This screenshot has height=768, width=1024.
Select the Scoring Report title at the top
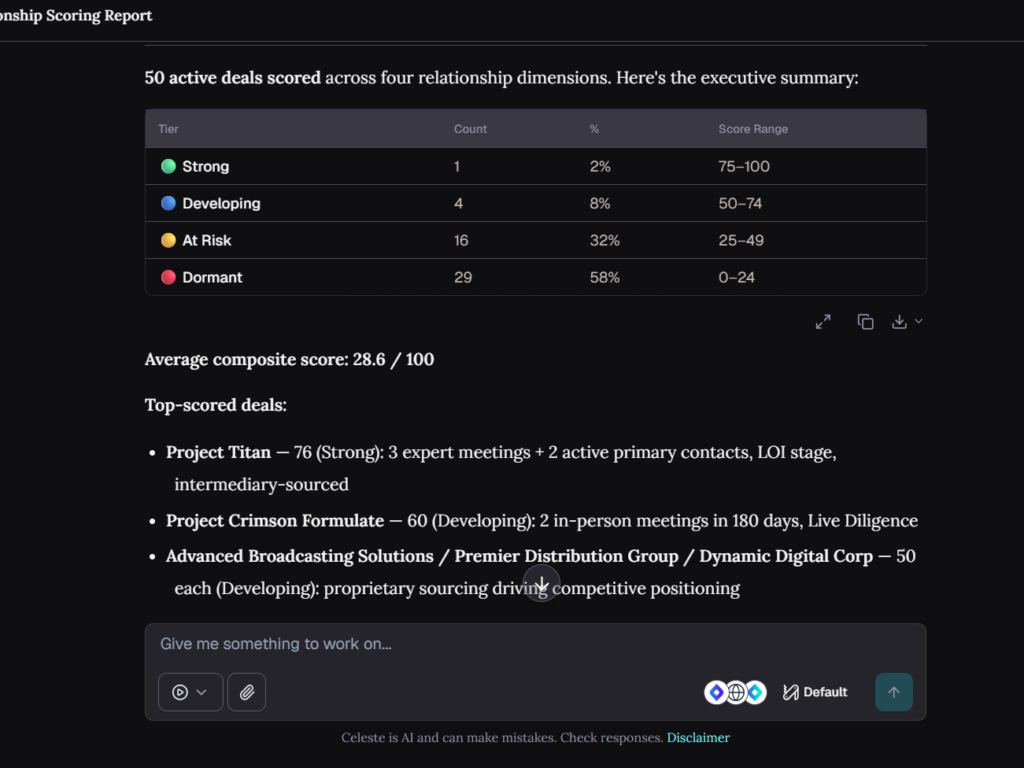(76, 16)
